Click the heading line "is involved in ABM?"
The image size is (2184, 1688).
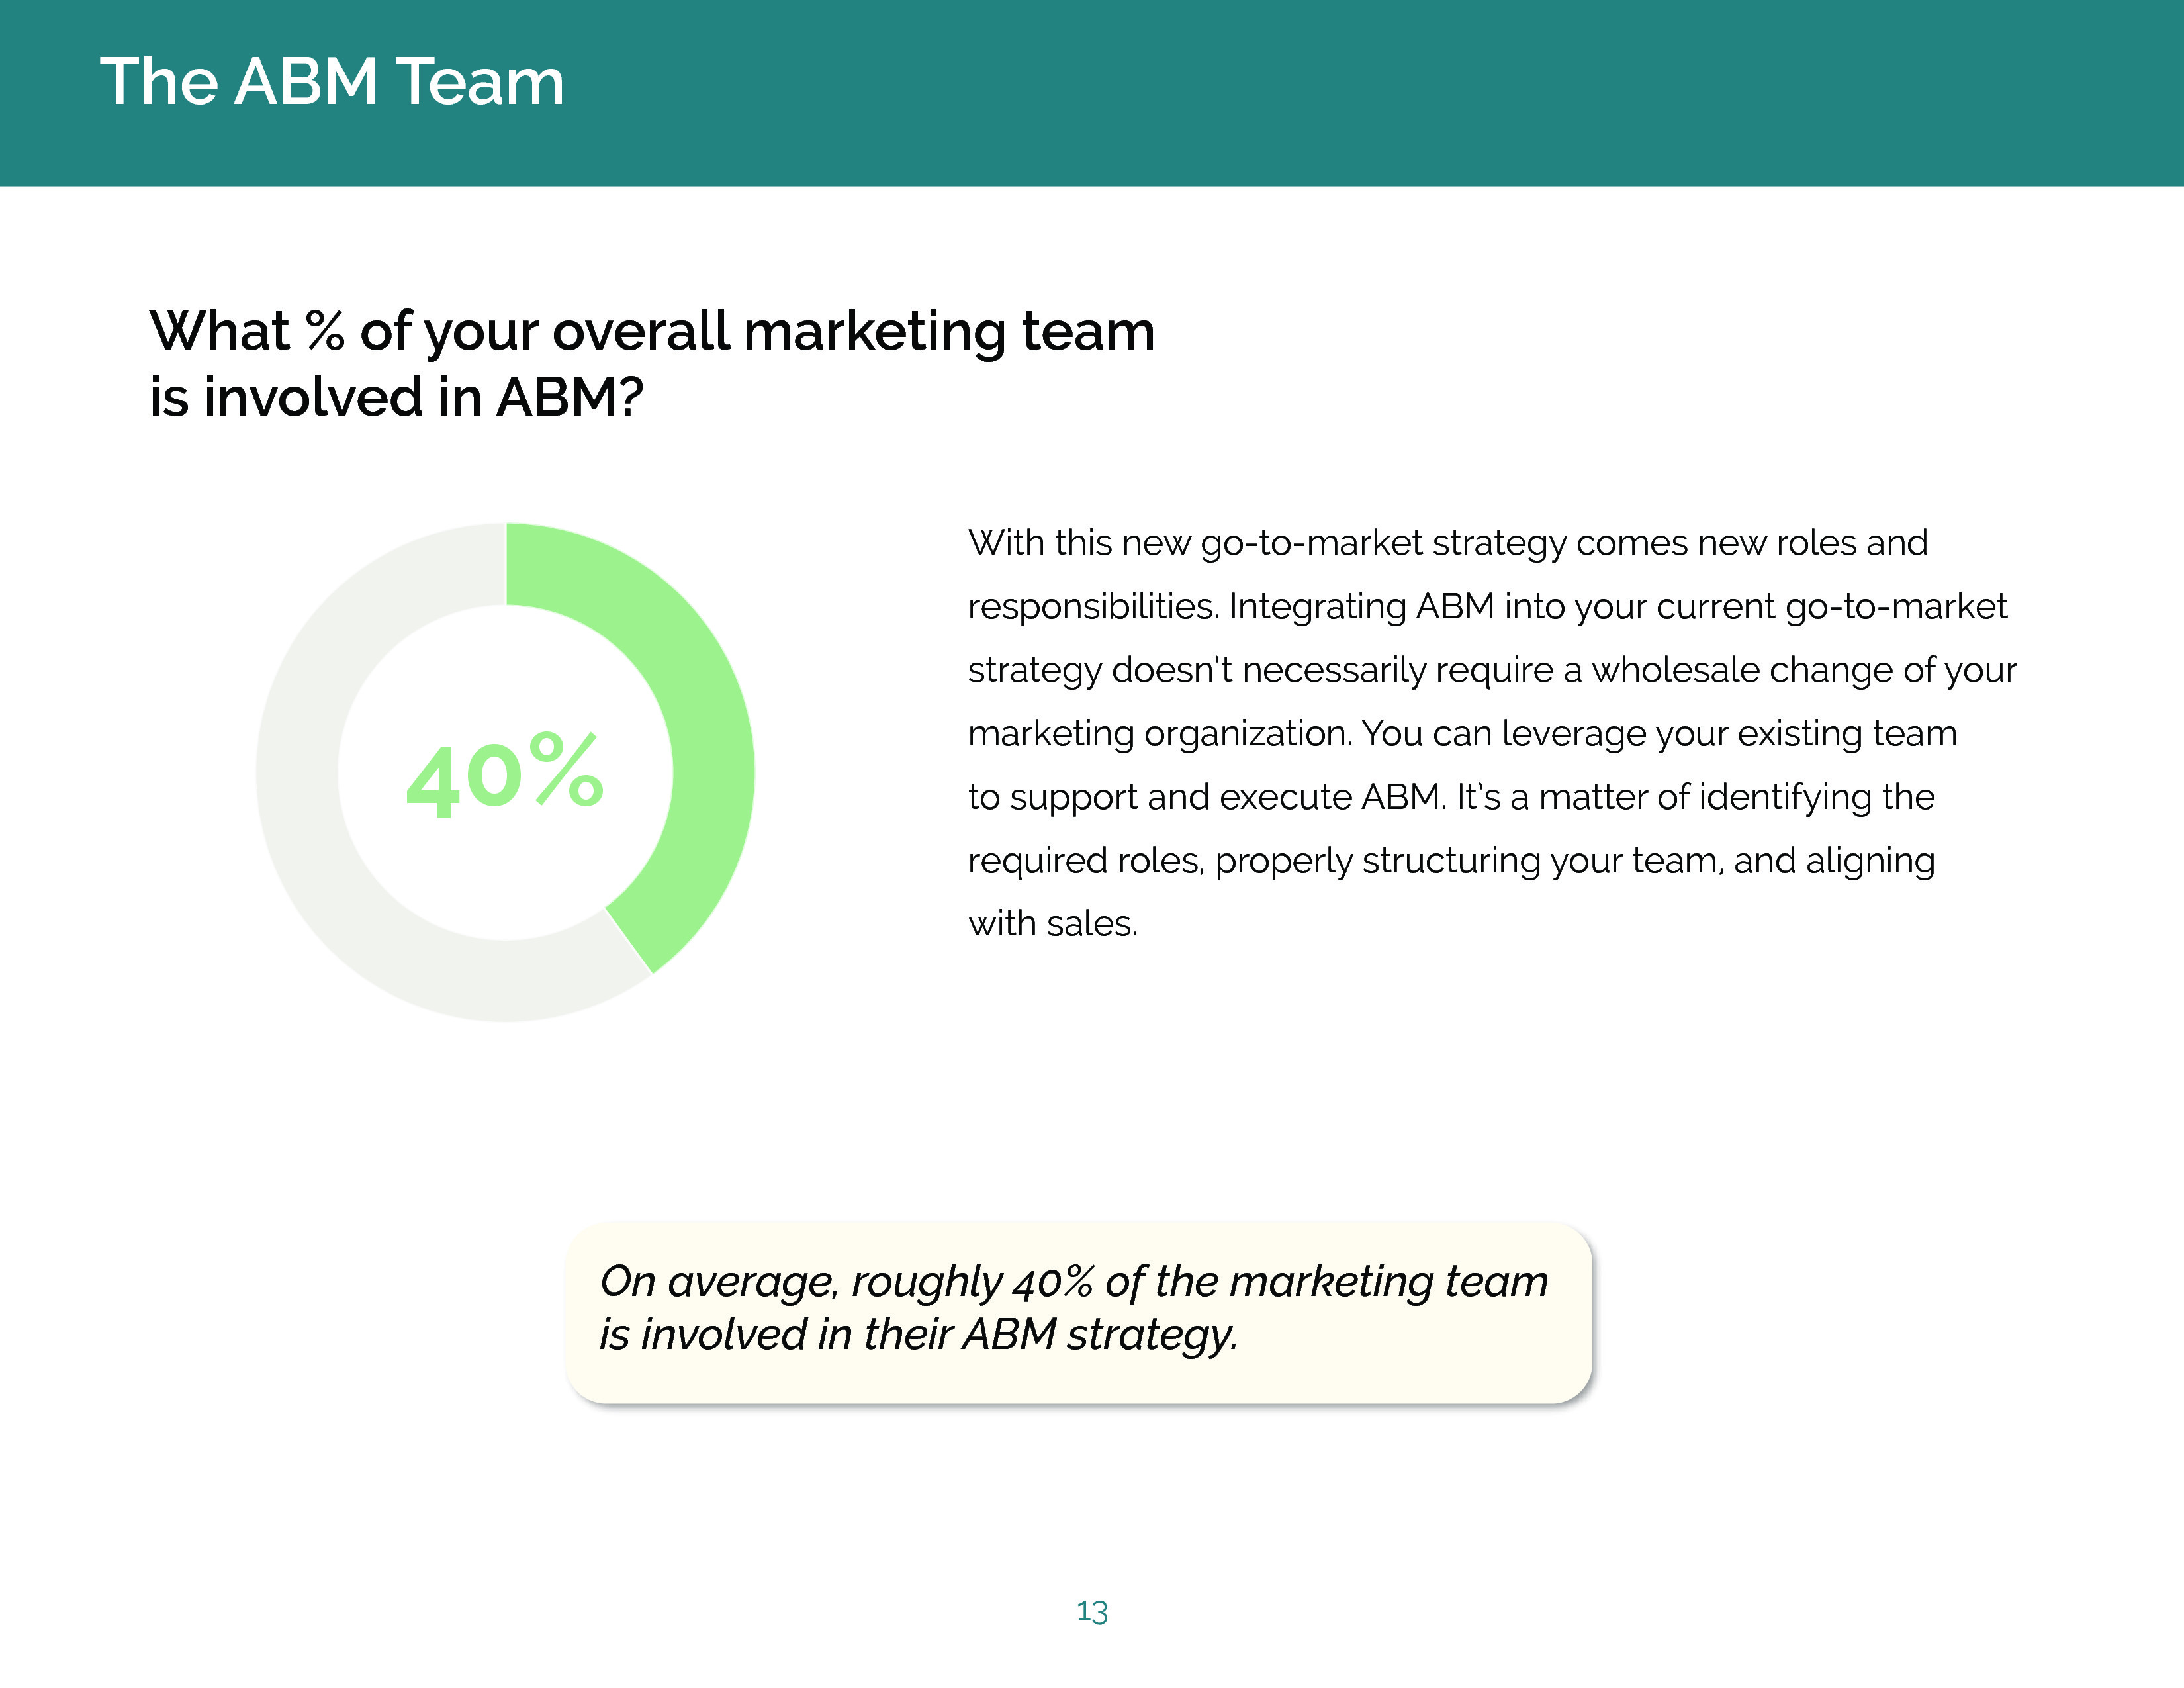click(396, 397)
